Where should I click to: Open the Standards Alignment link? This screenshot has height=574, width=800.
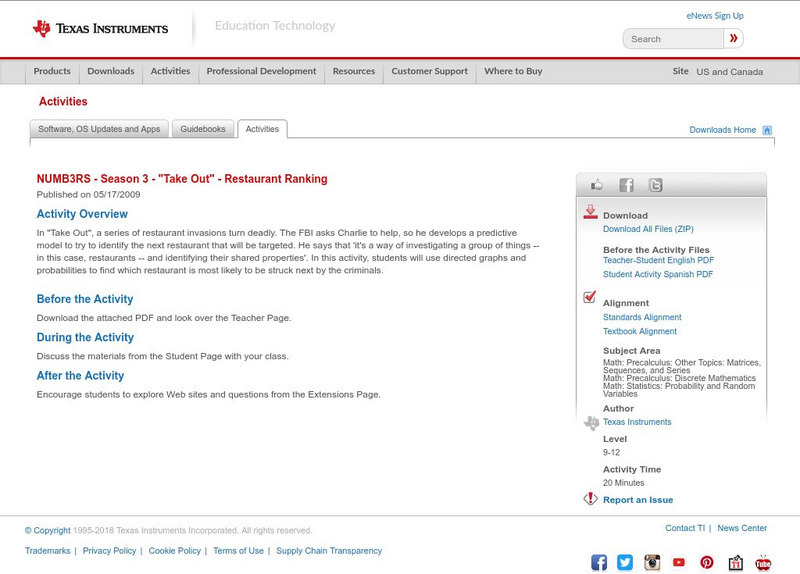pyautogui.click(x=642, y=317)
